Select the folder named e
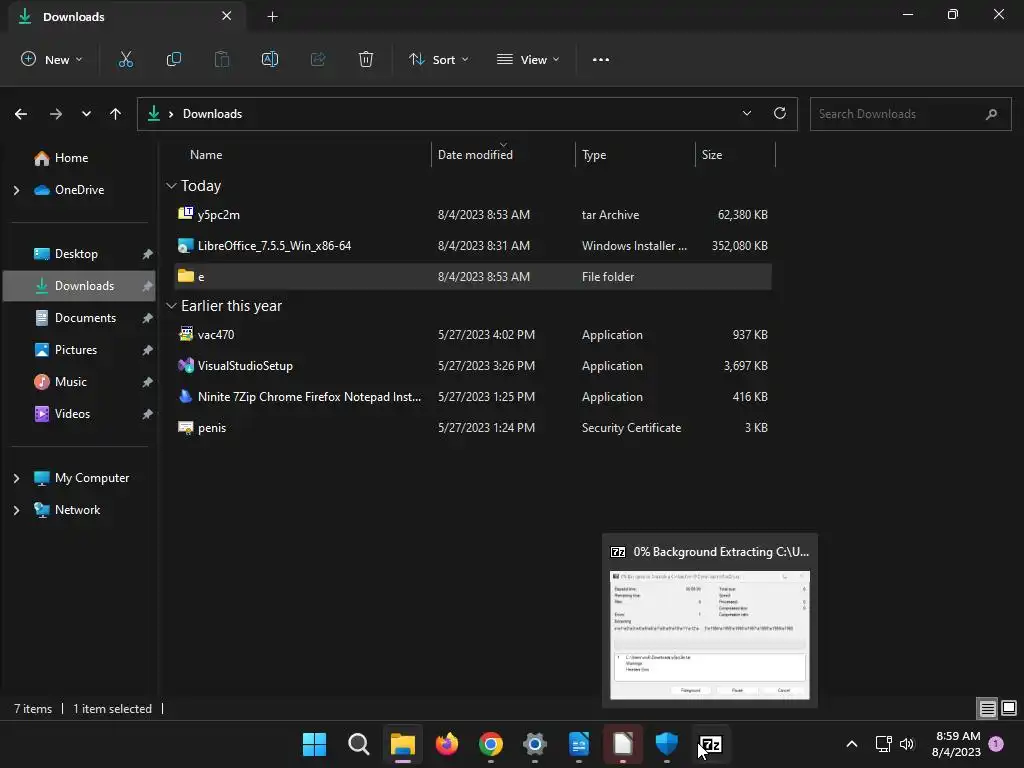 point(473,277)
